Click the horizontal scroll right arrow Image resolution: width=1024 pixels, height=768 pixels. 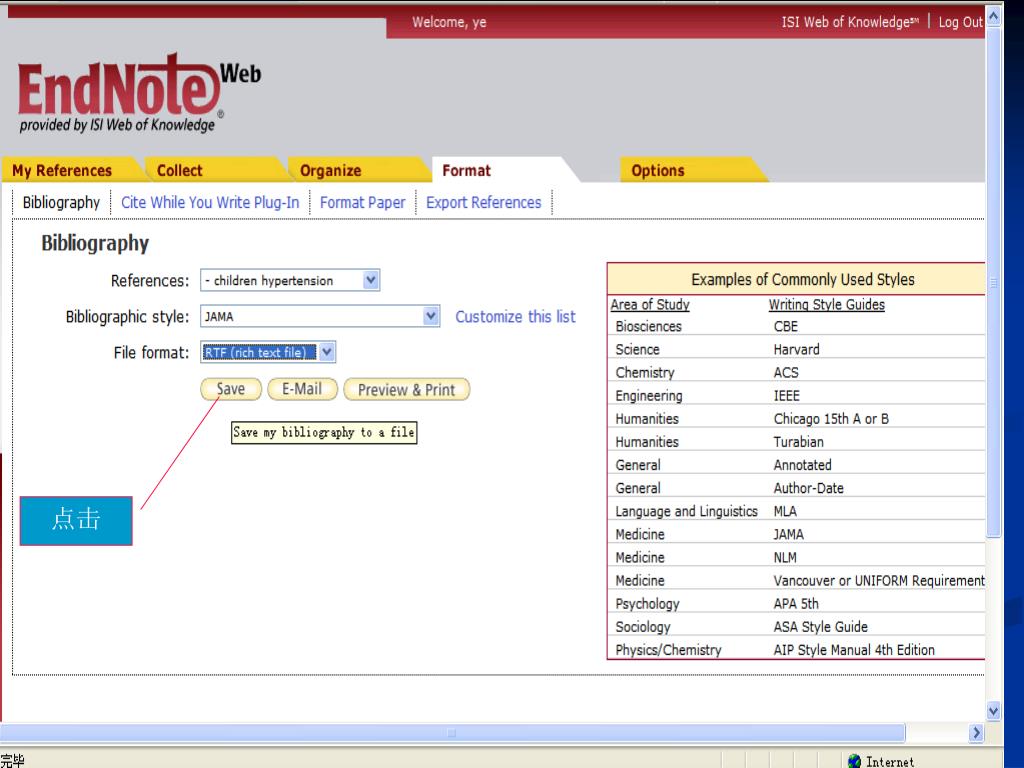pos(976,733)
